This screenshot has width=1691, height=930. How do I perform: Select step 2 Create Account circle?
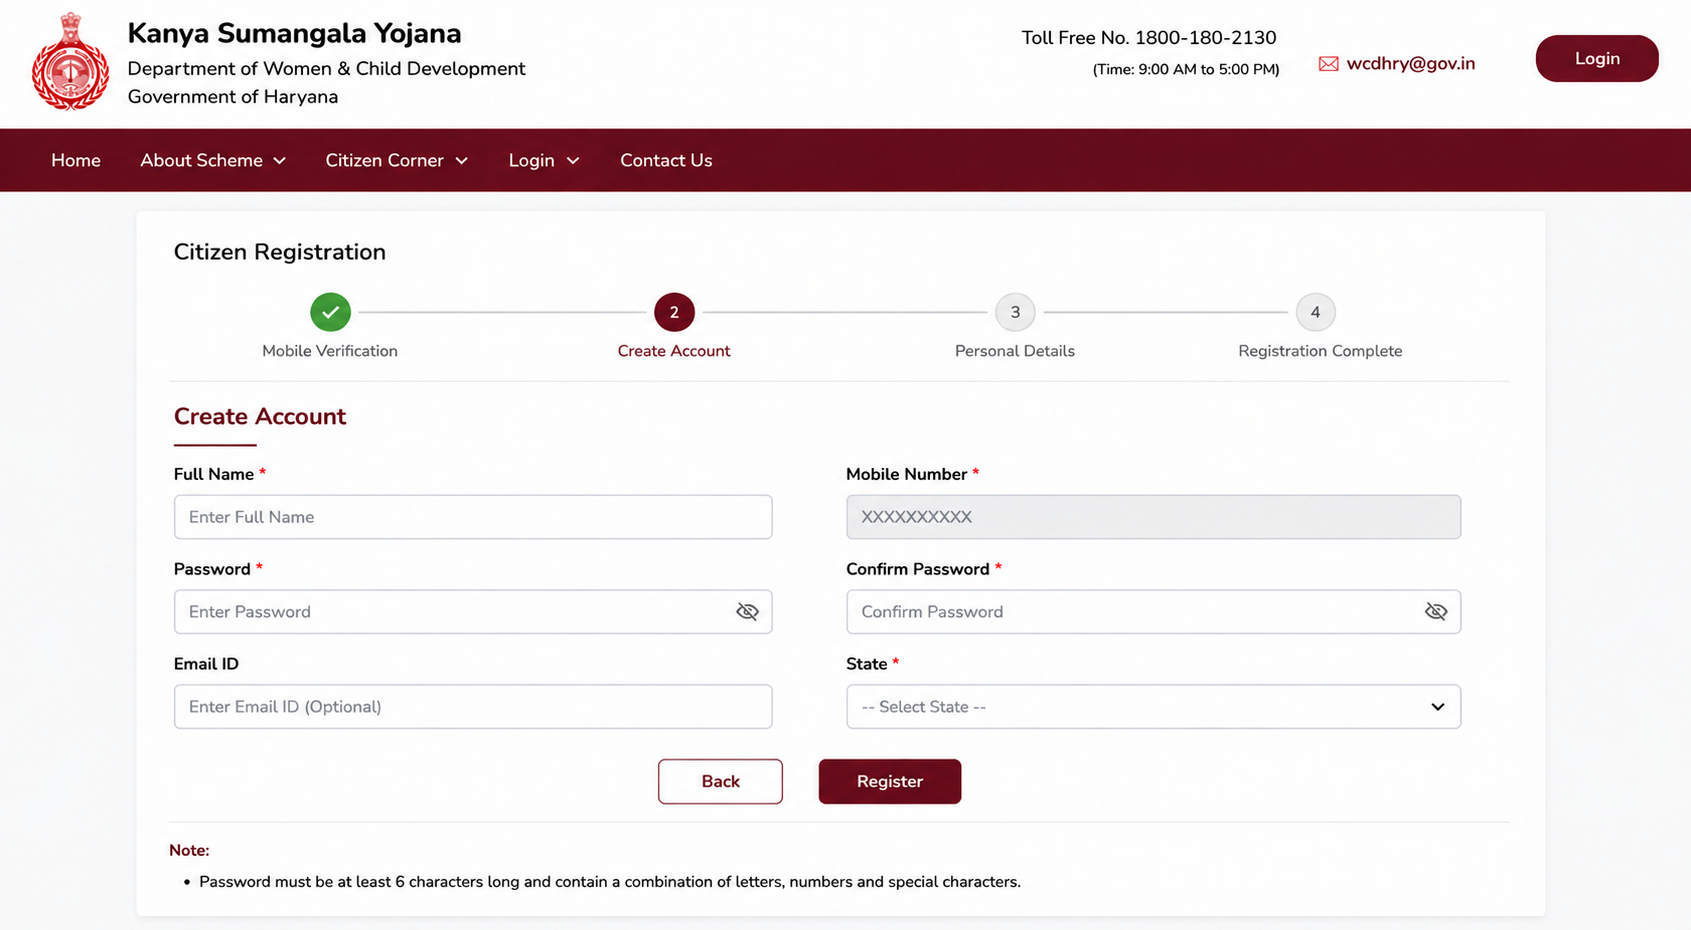click(674, 312)
